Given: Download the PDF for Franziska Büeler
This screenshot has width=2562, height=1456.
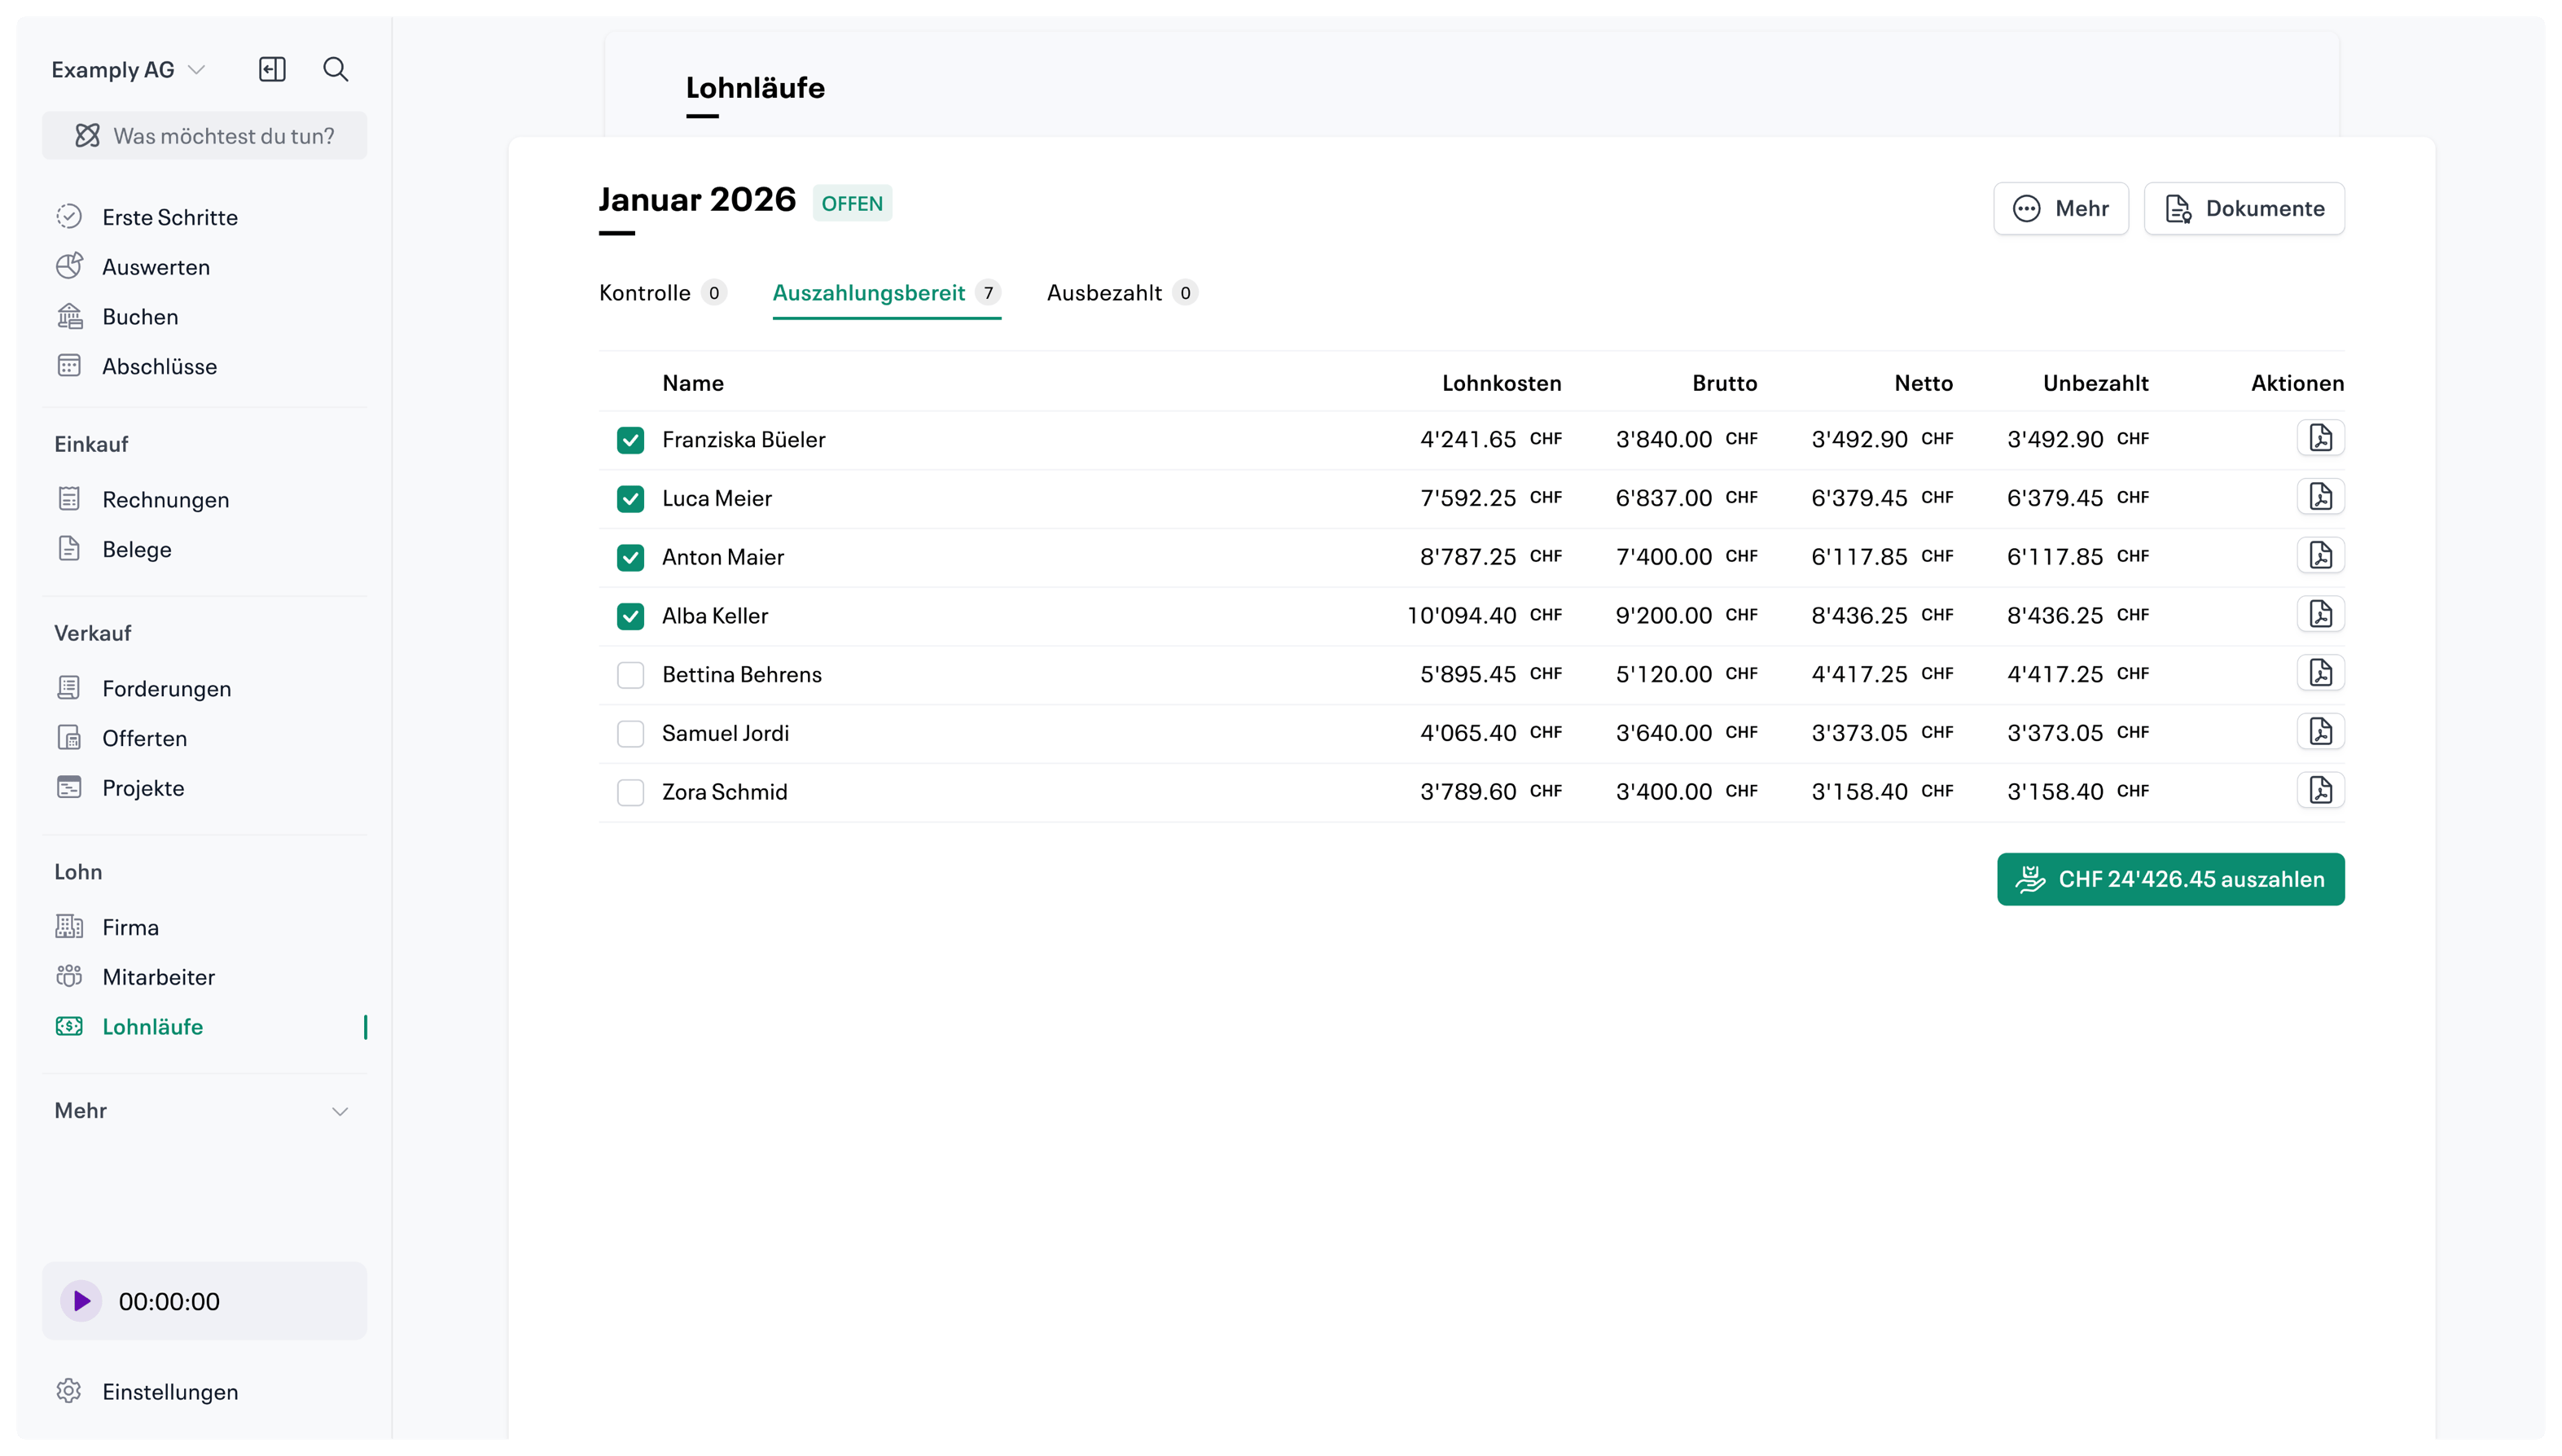Looking at the screenshot, I should click(x=2321, y=438).
